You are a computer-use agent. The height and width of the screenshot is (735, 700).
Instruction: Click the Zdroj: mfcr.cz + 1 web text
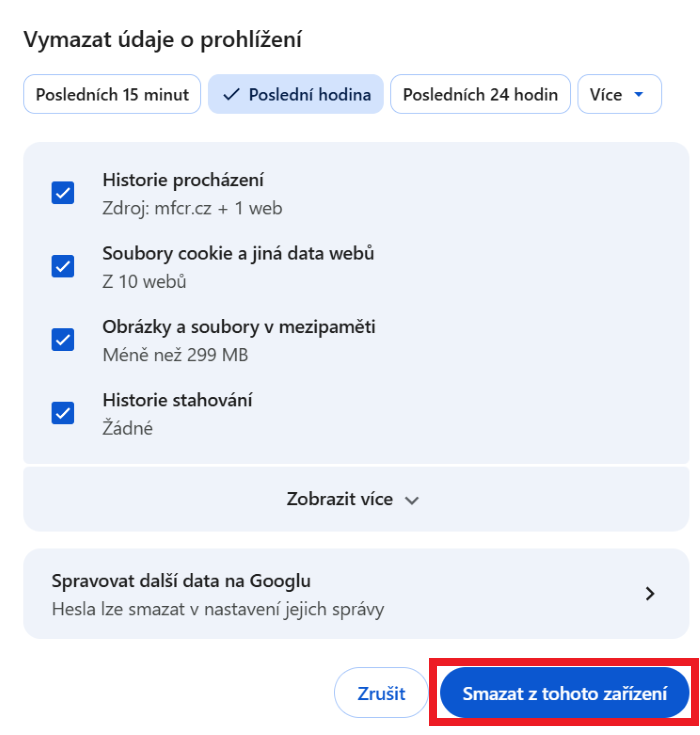[x=192, y=208]
